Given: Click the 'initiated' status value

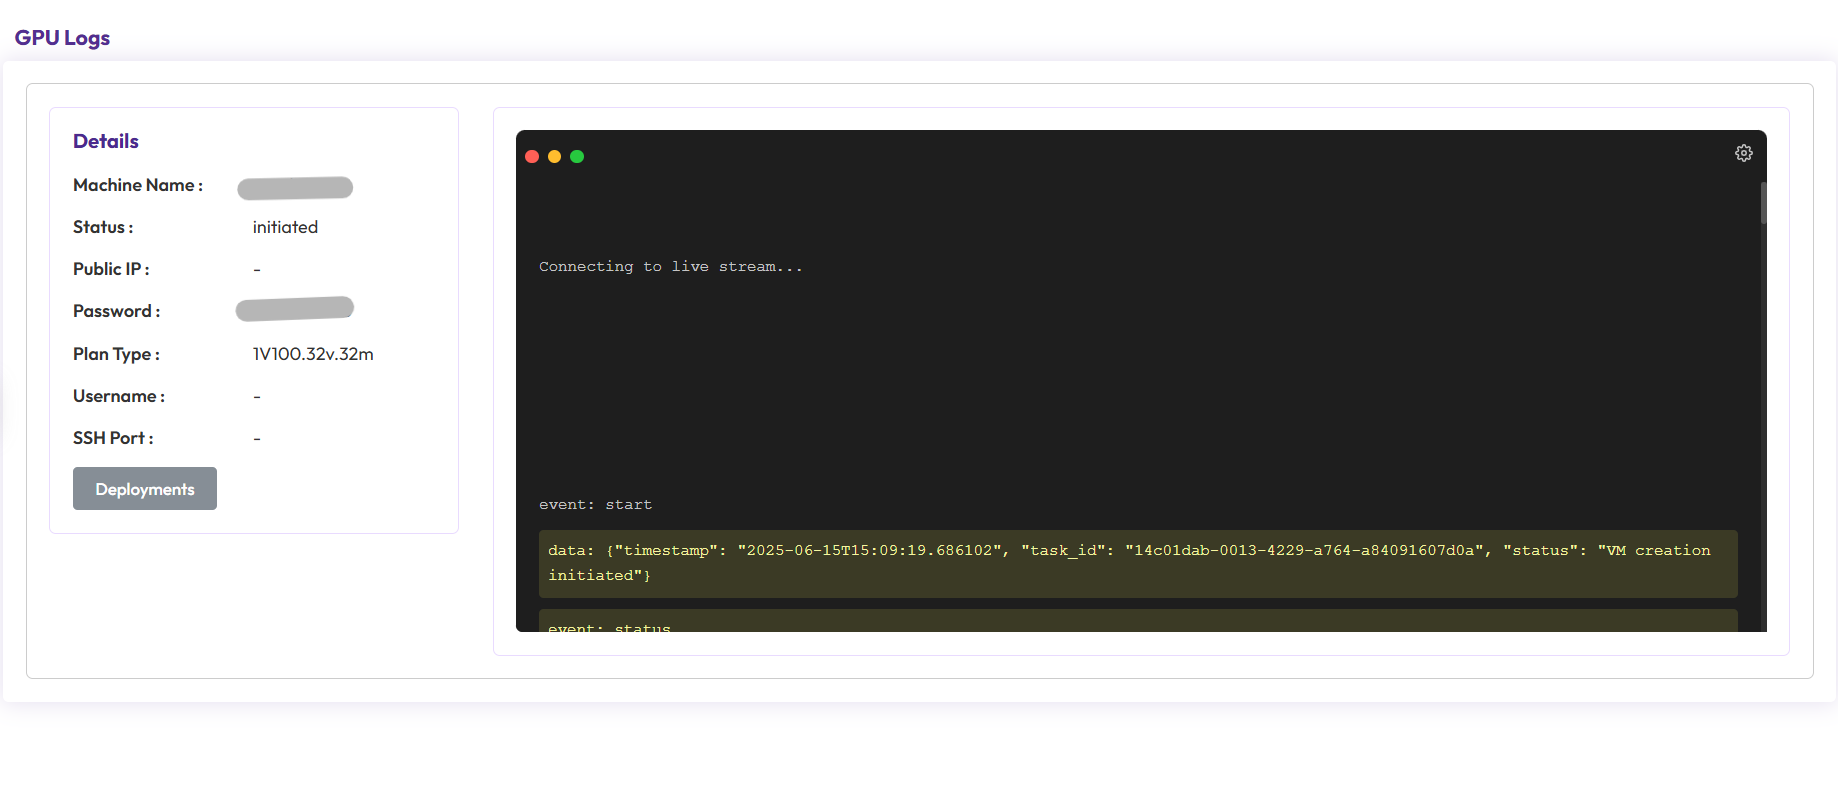Looking at the screenshot, I should 285,227.
